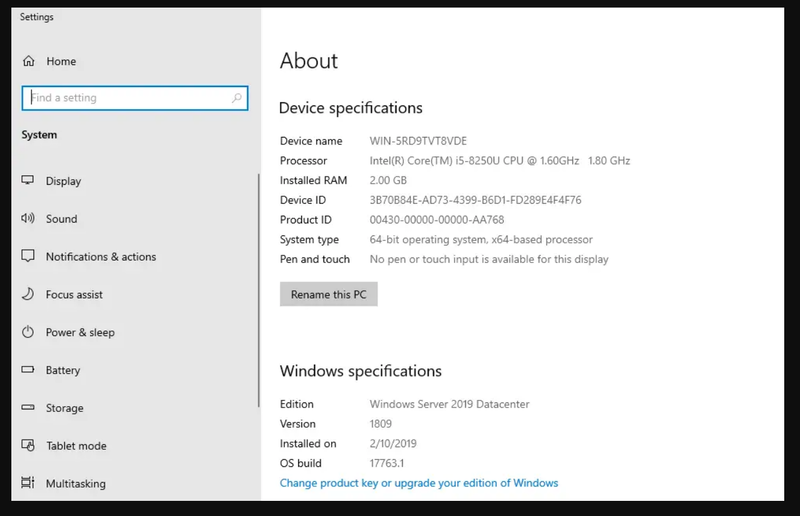The height and width of the screenshot is (516, 800).
Task: Click the Installed on label
Action: click(x=308, y=444)
